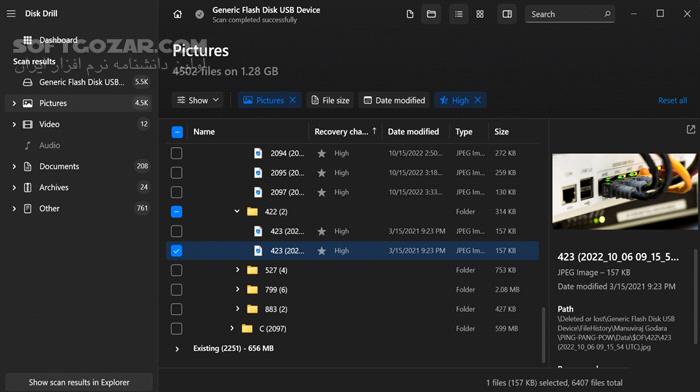Image resolution: width=700 pixels, height=392 pixels.
Task: Select Generic Flash Disk USB in sidebar
Action: 79,82
